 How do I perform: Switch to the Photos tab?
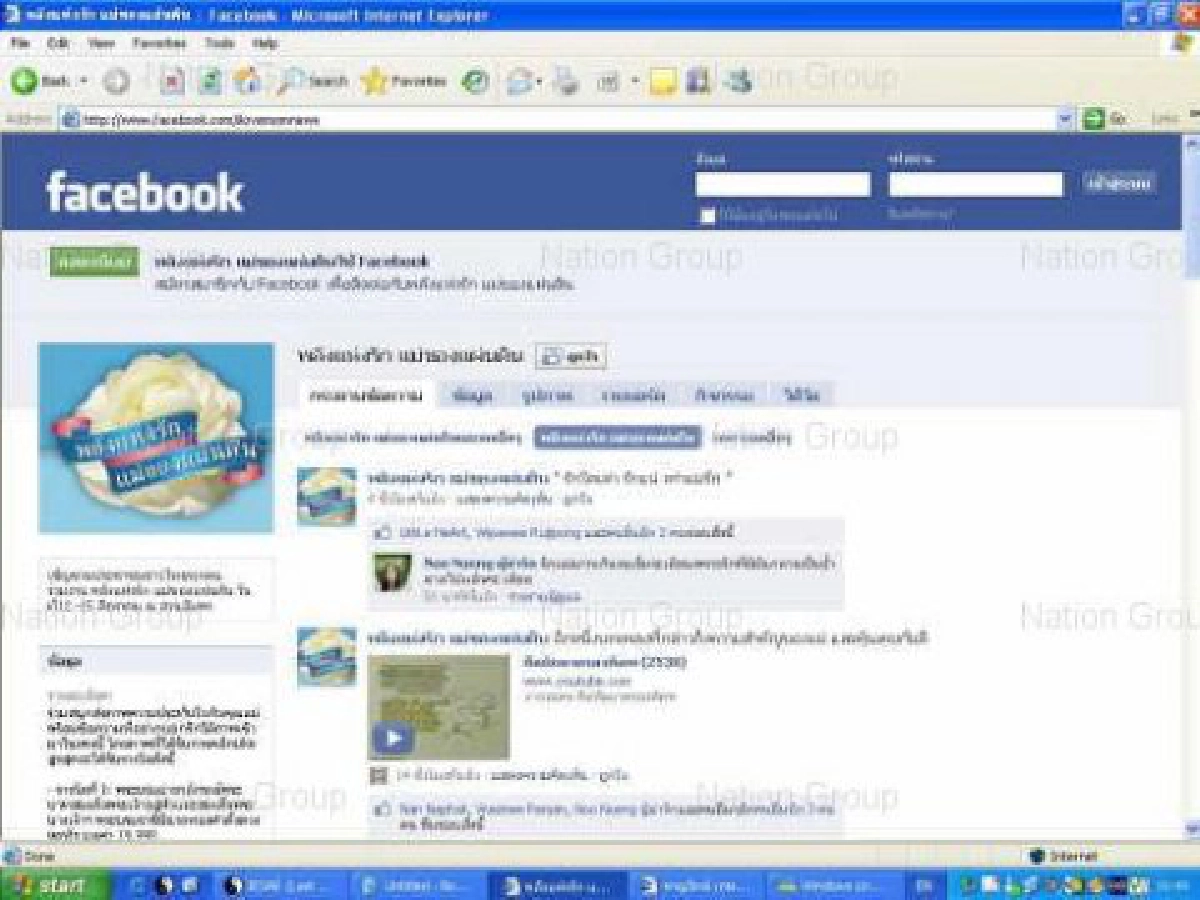(547, 395)
